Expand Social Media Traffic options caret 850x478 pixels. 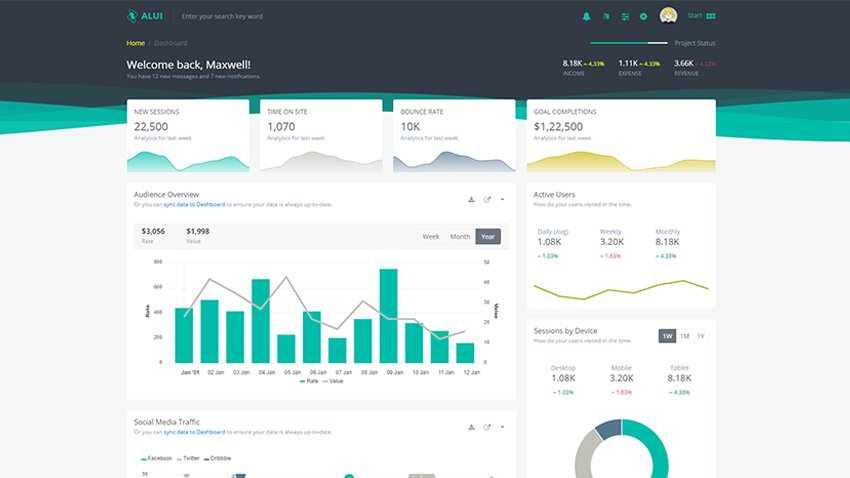503,427
